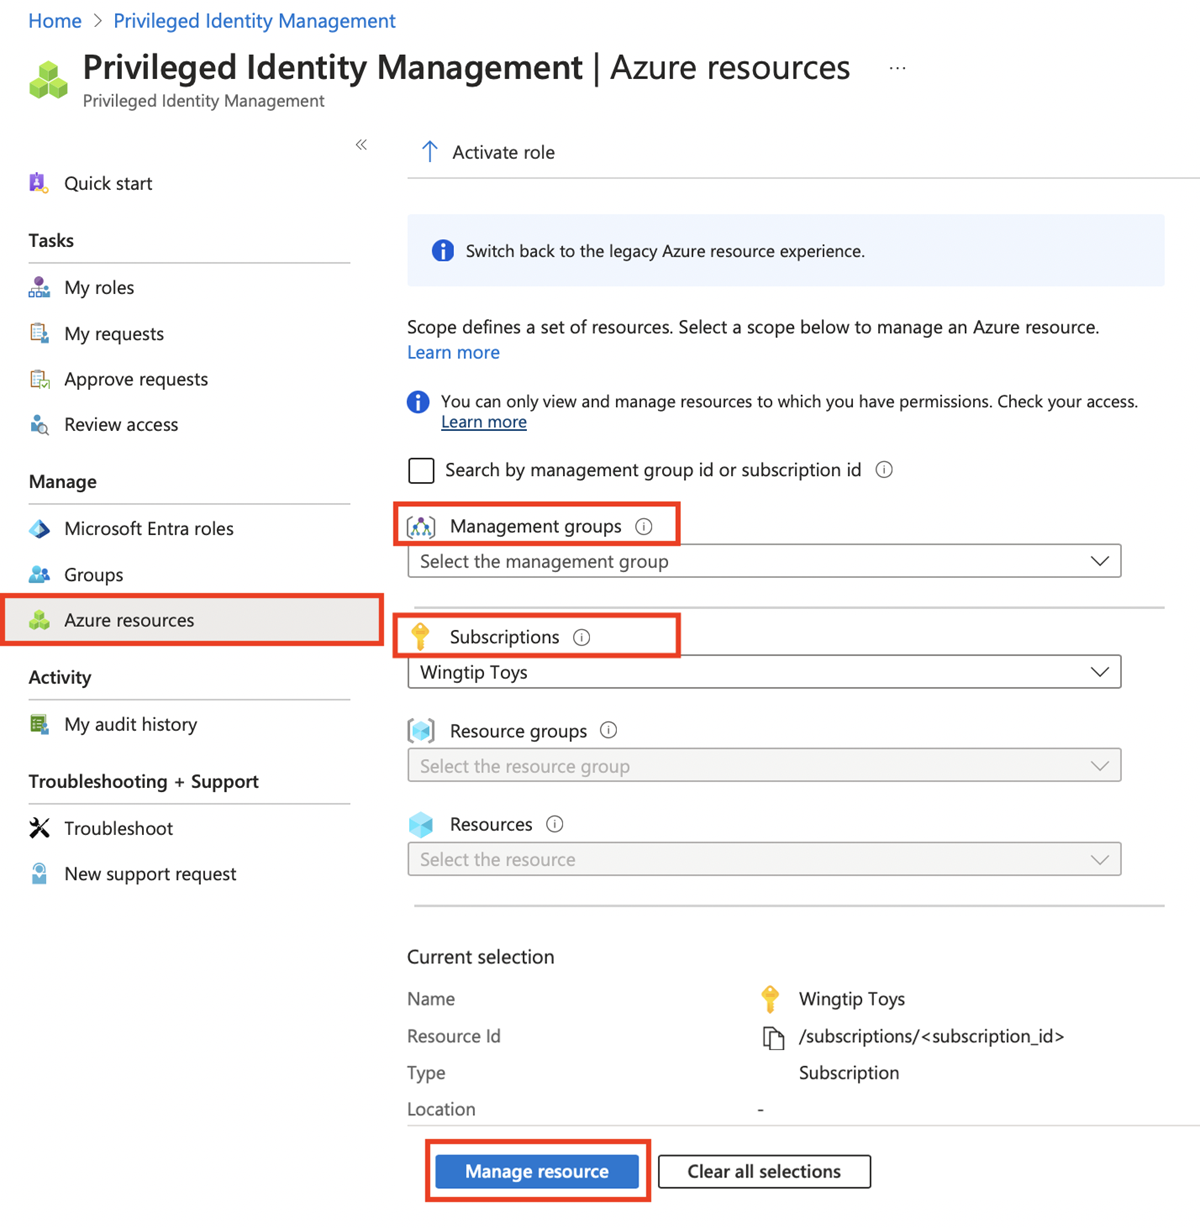The width and height of the screenshot is (1200, 1228).
Task: Click the Management groups icon
Action: (421, 526)
